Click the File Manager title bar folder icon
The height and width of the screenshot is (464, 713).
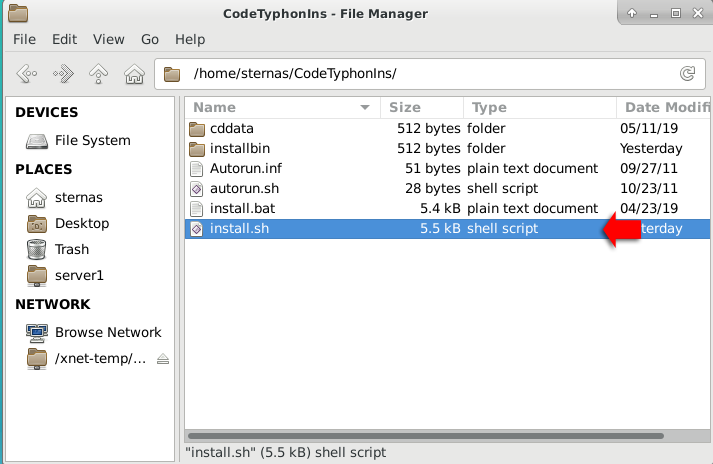18,13
